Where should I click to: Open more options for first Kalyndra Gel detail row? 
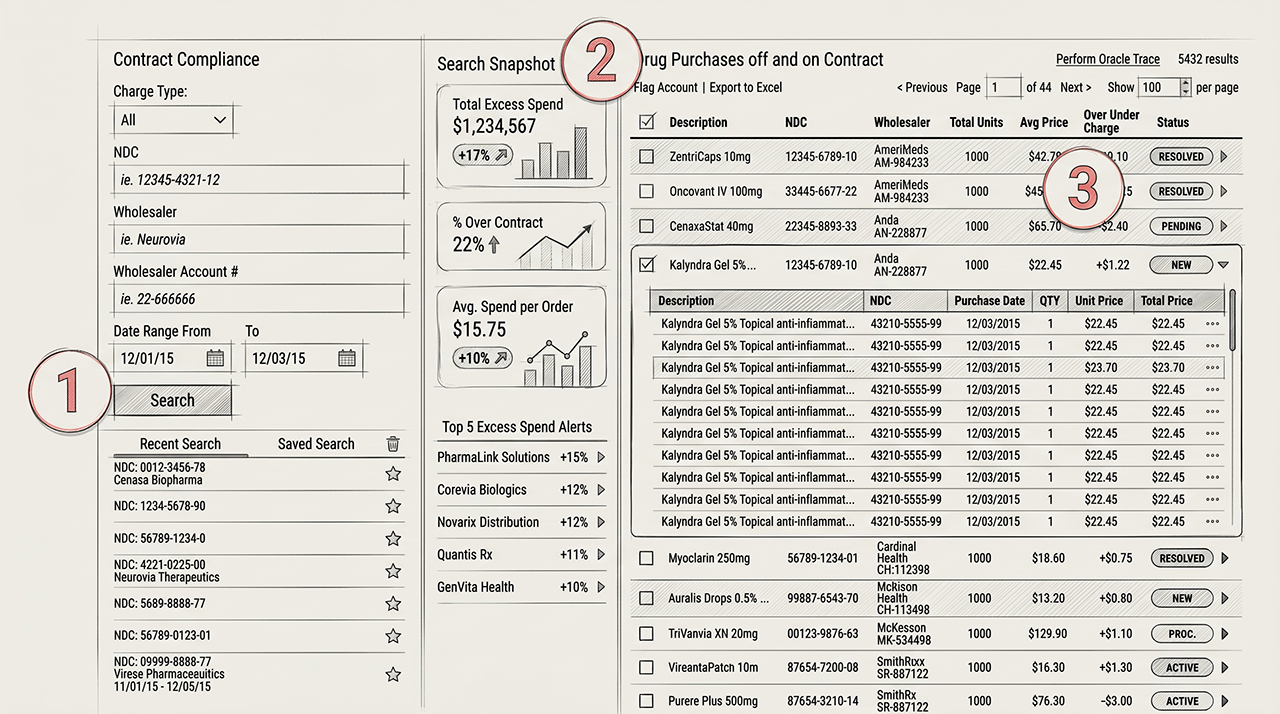pyautogui.click(x=1213, y=324)
